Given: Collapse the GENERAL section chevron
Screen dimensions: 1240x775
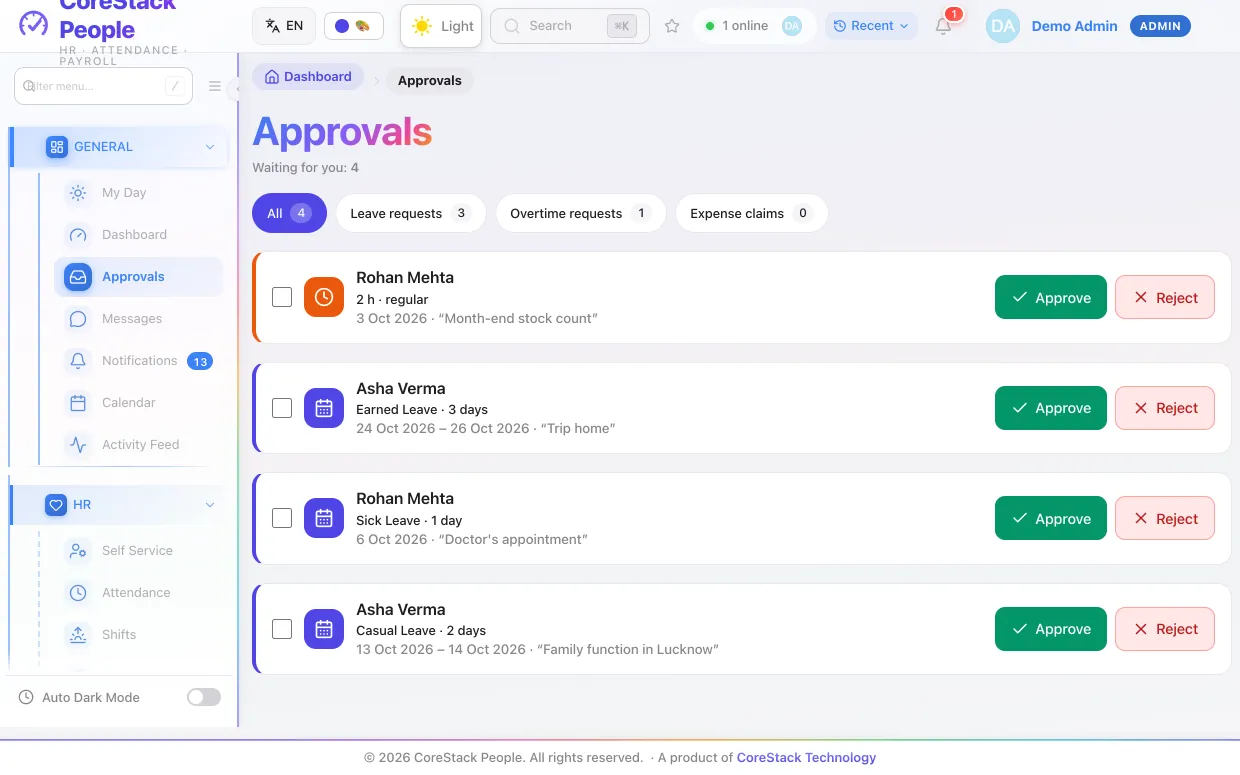Looking at the screenshot, I should [210, 147].
